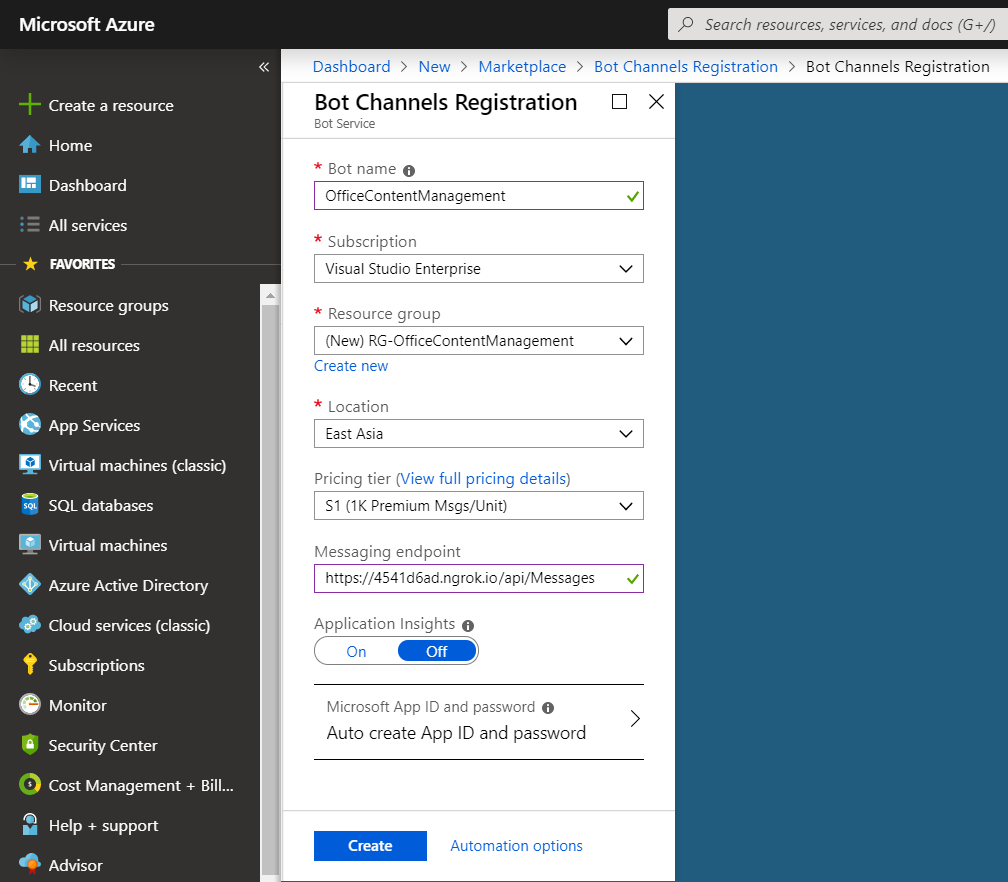
Task: Navigate to Dashboard breadcrumb link
Action: tap(351, 67)
